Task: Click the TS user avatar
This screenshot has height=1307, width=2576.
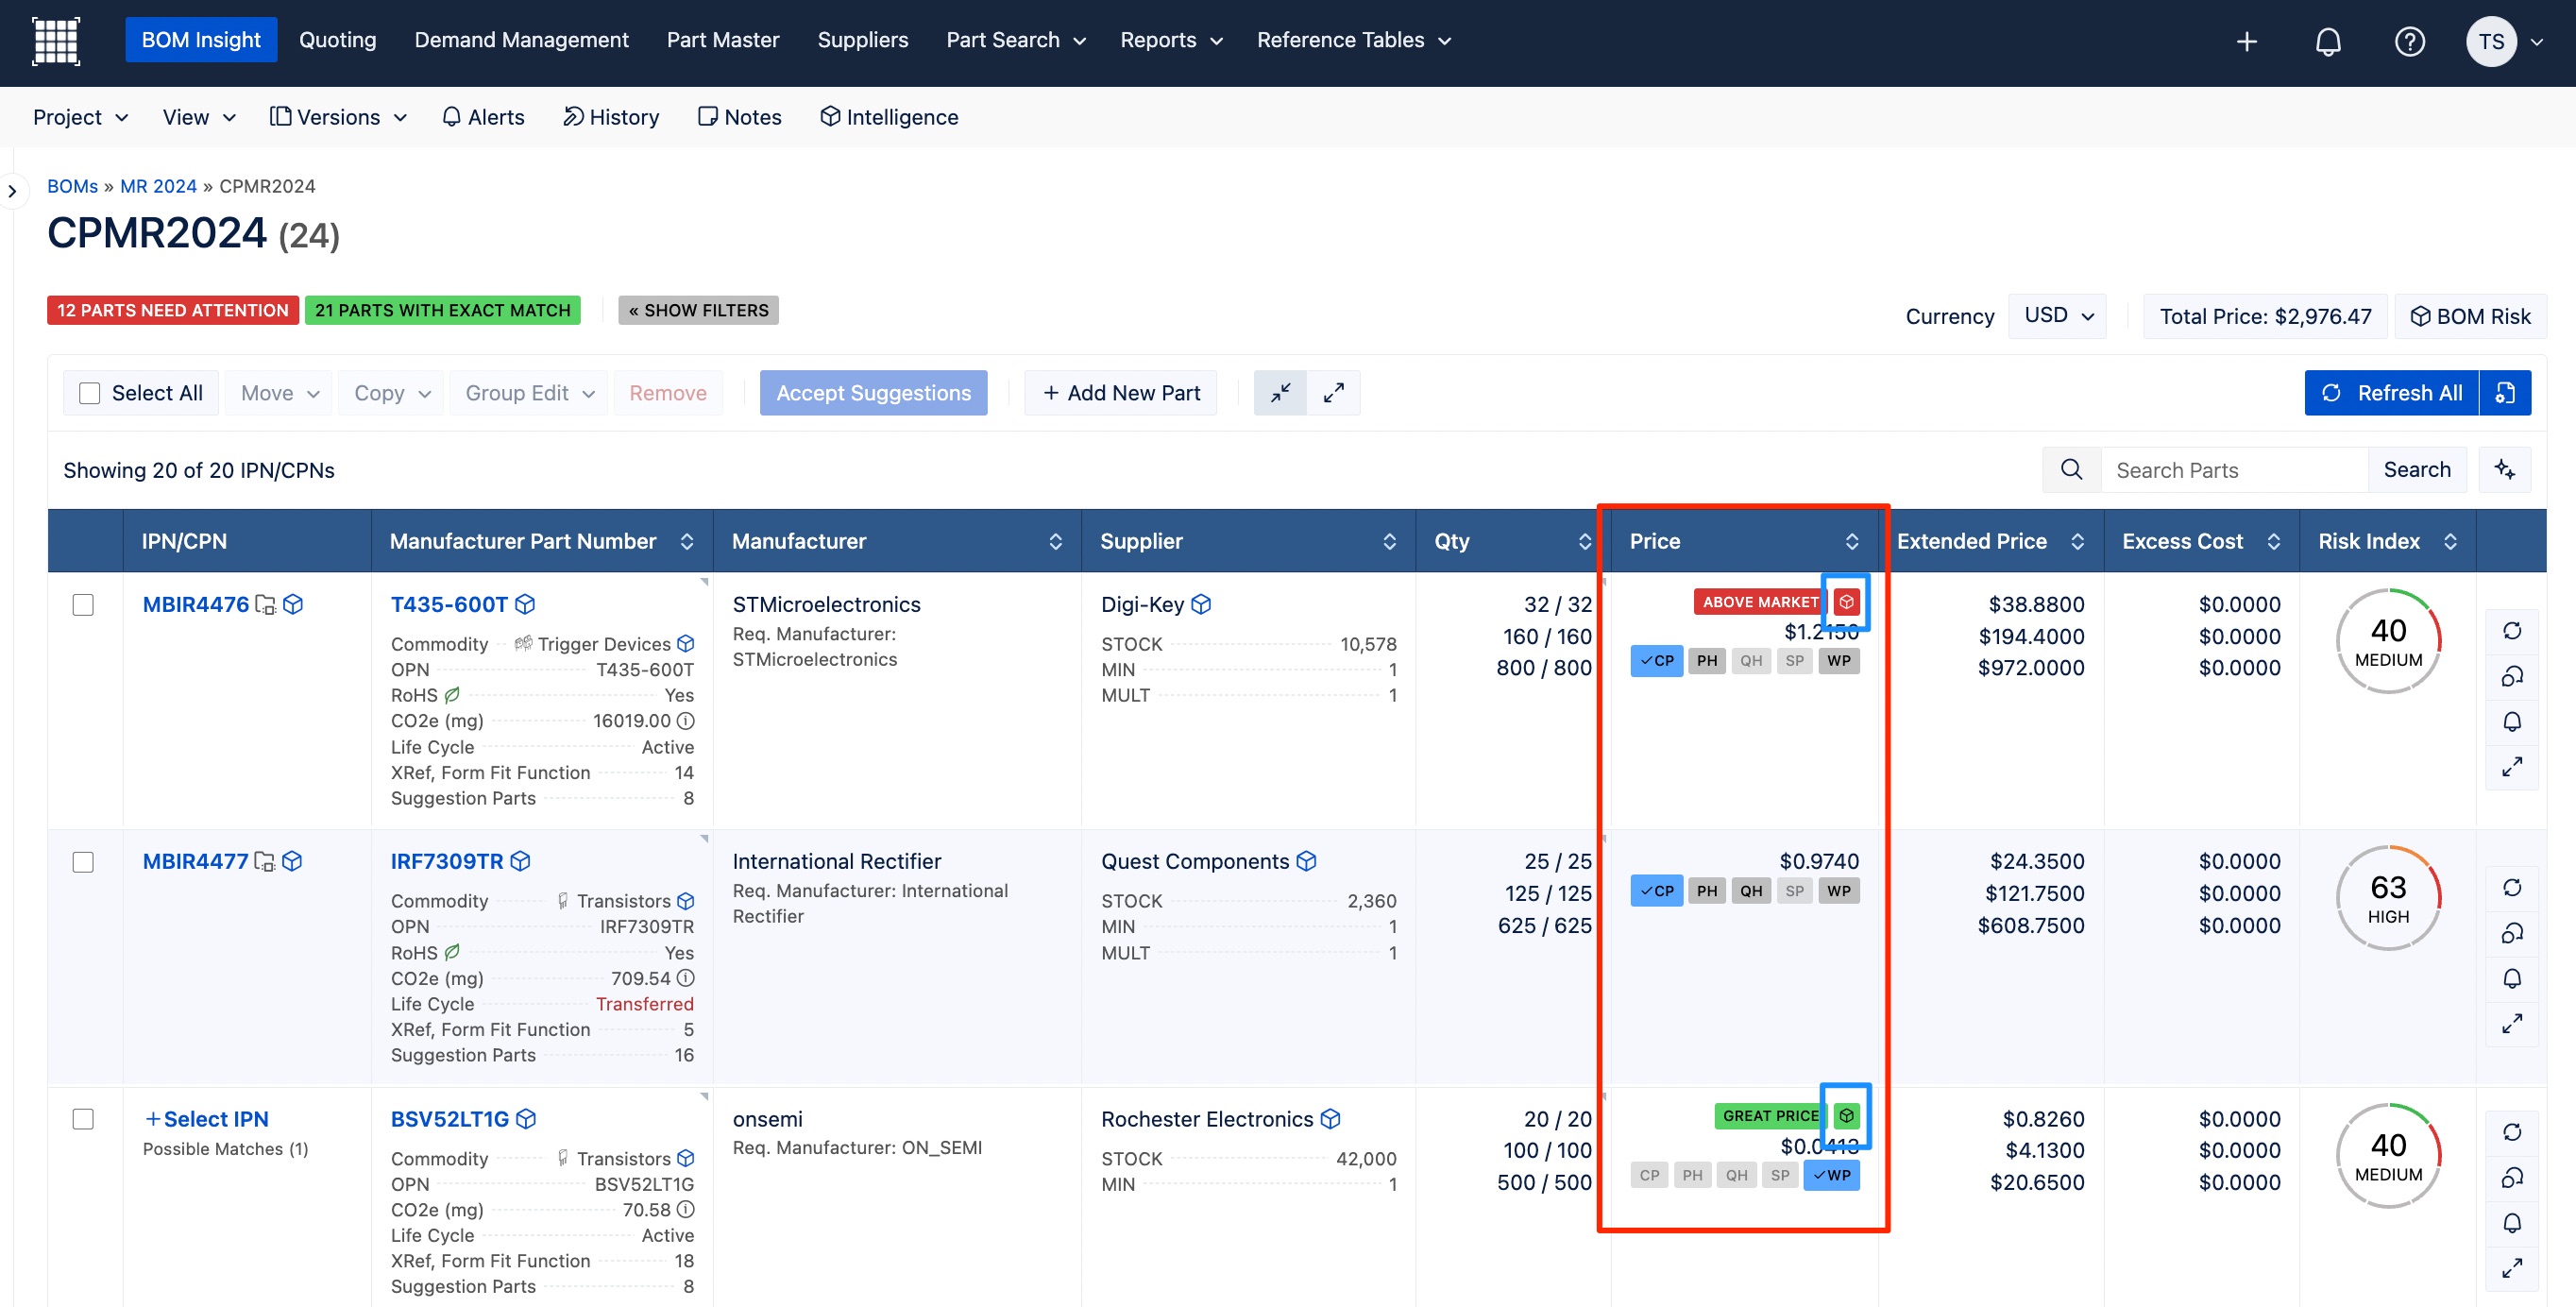Action: click(x=2491, y=41)
